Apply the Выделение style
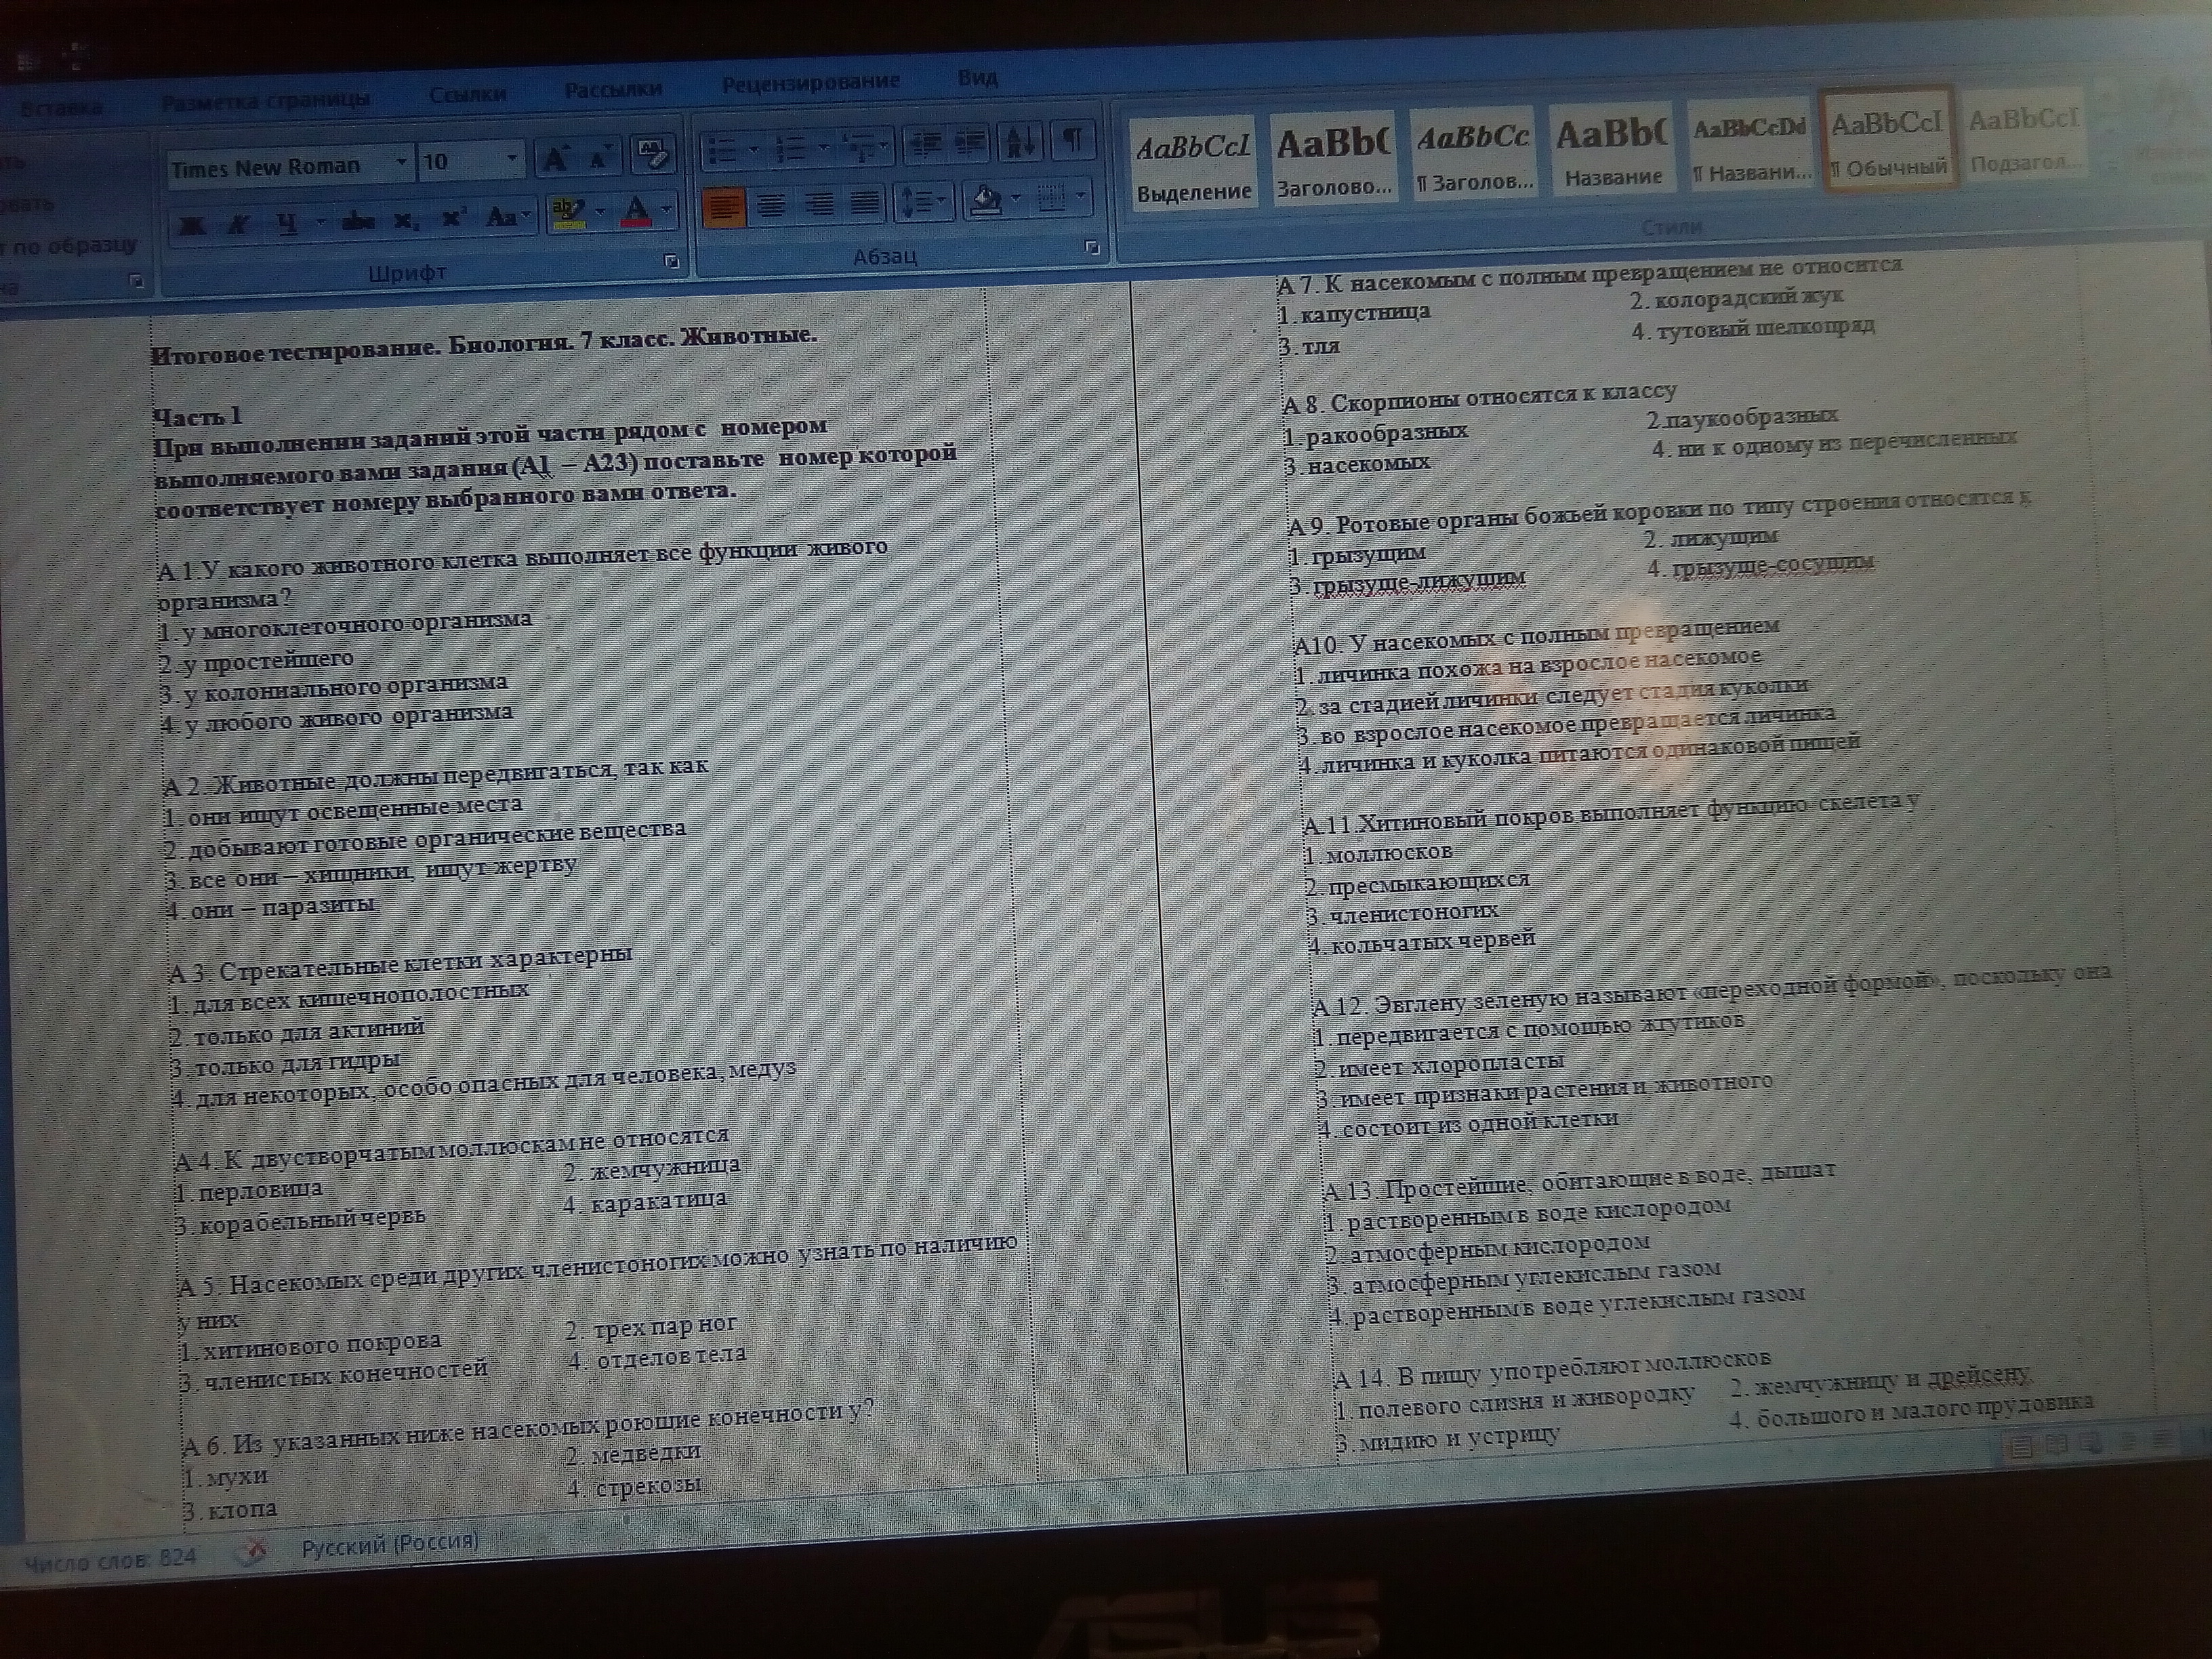The image size is (2212, 1659). pyautogui.click(x=1194, y=165)
